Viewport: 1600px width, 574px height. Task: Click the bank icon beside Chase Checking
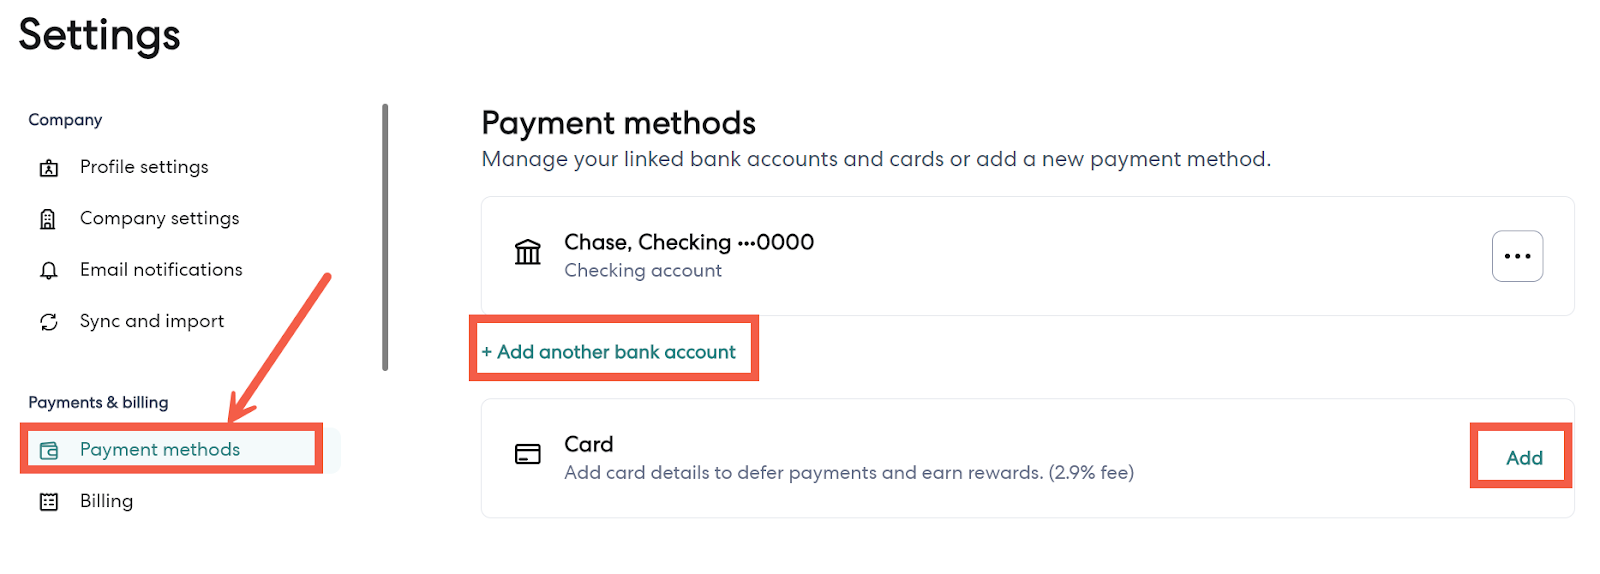(x=528, y=252)
